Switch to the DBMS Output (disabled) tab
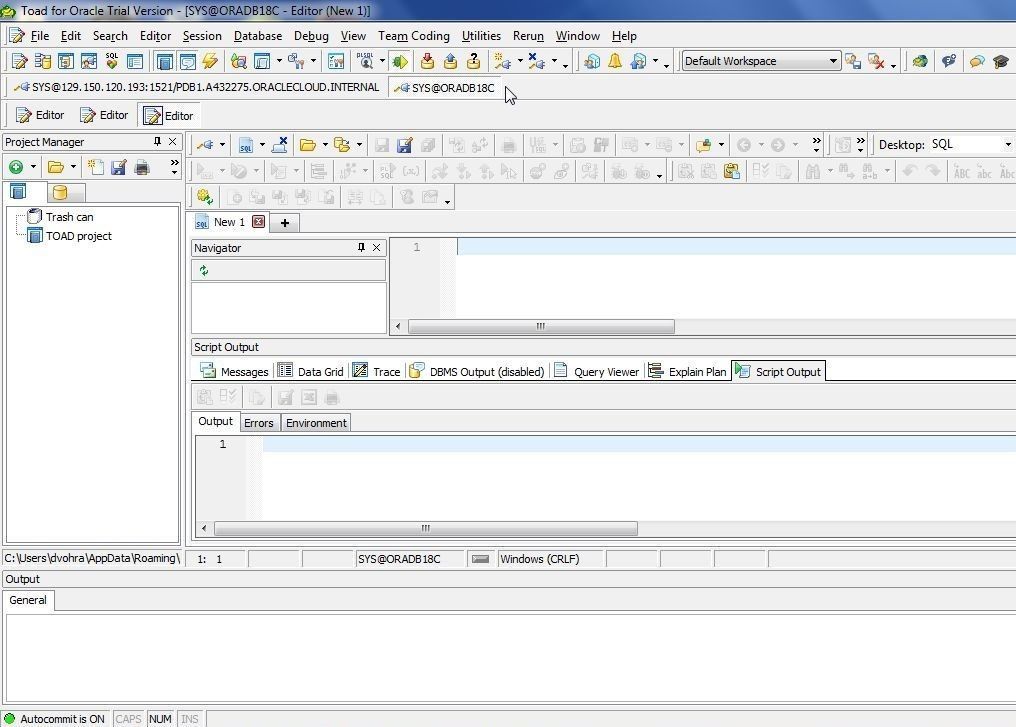1016x727 pixels. coord(478,371)
